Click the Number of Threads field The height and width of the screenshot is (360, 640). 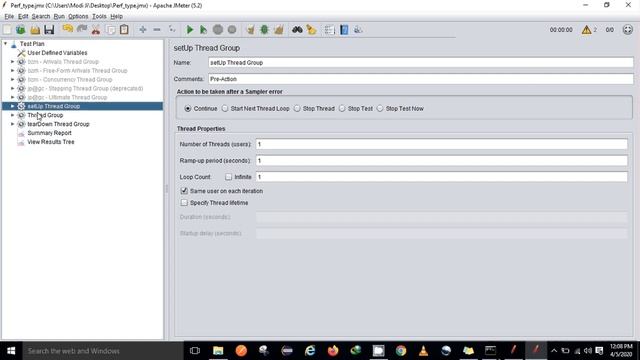point(442,144)
